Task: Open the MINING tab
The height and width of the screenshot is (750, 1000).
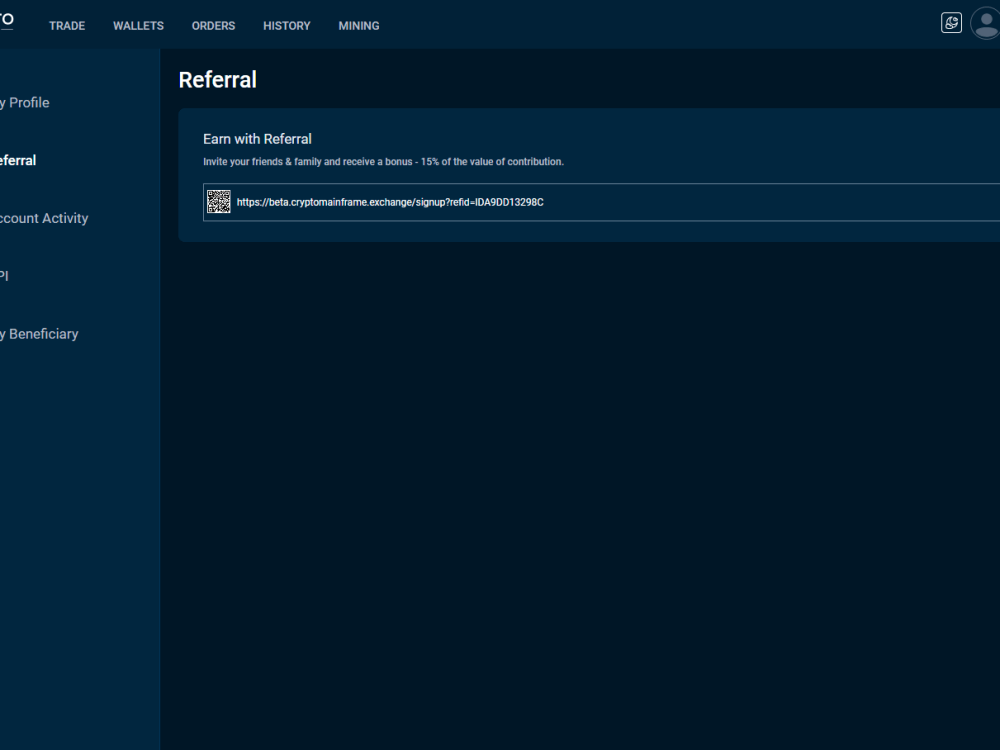Action: [x=358, y=26]
